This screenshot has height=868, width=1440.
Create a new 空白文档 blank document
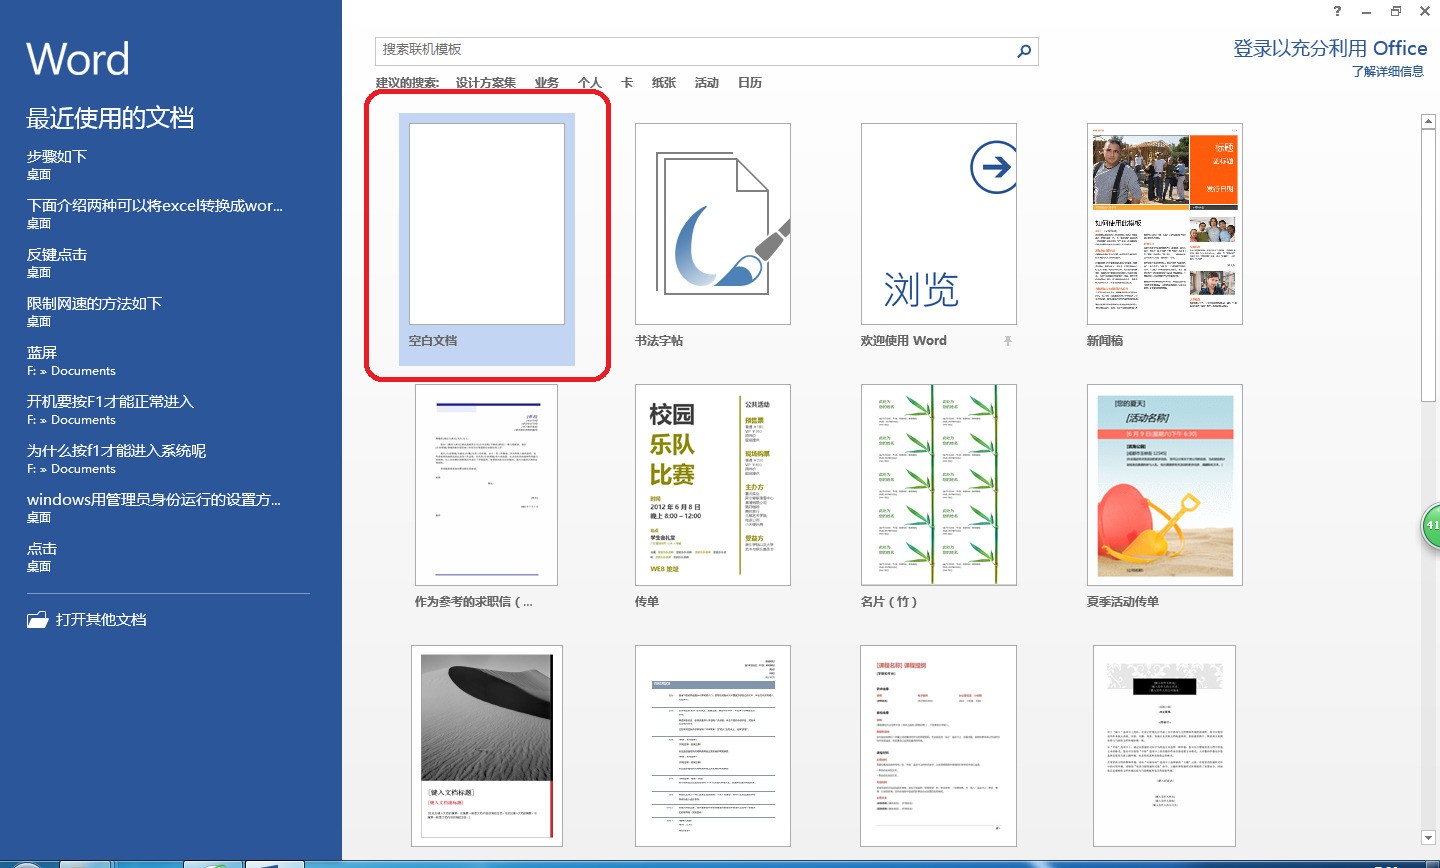coord(487,238)
